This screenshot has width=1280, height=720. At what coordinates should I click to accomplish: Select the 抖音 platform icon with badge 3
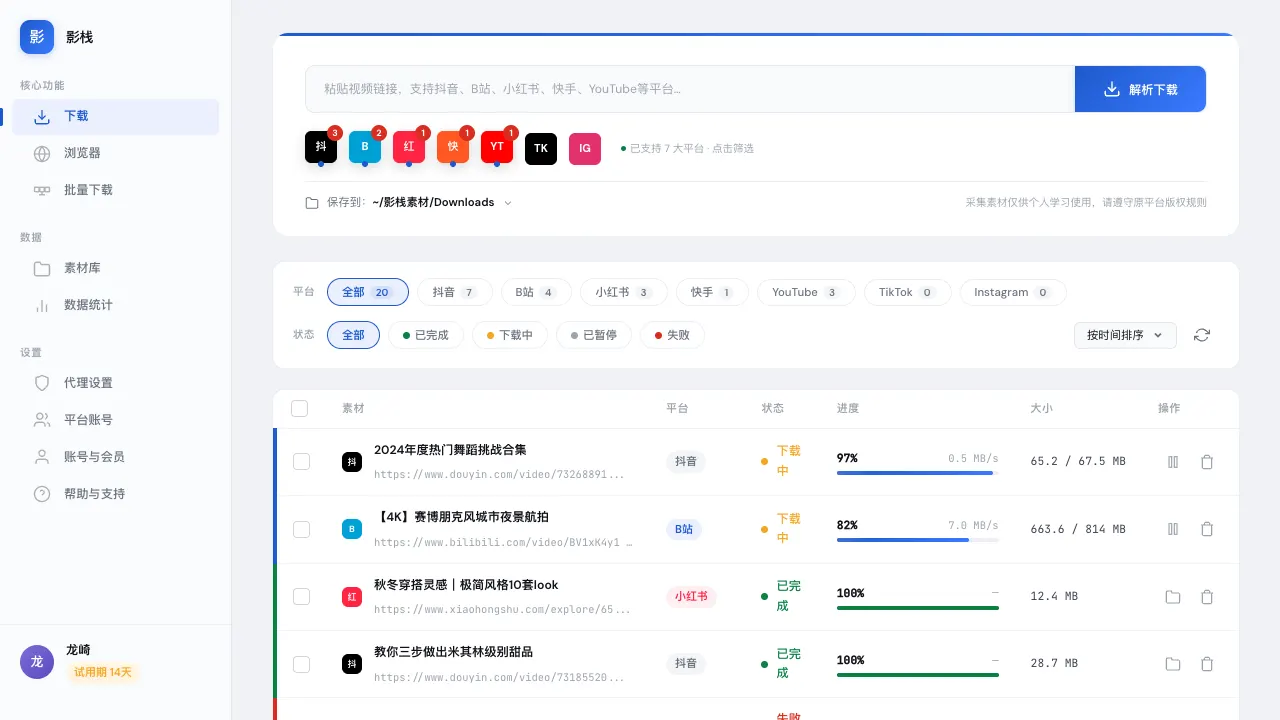pos(321,147)
